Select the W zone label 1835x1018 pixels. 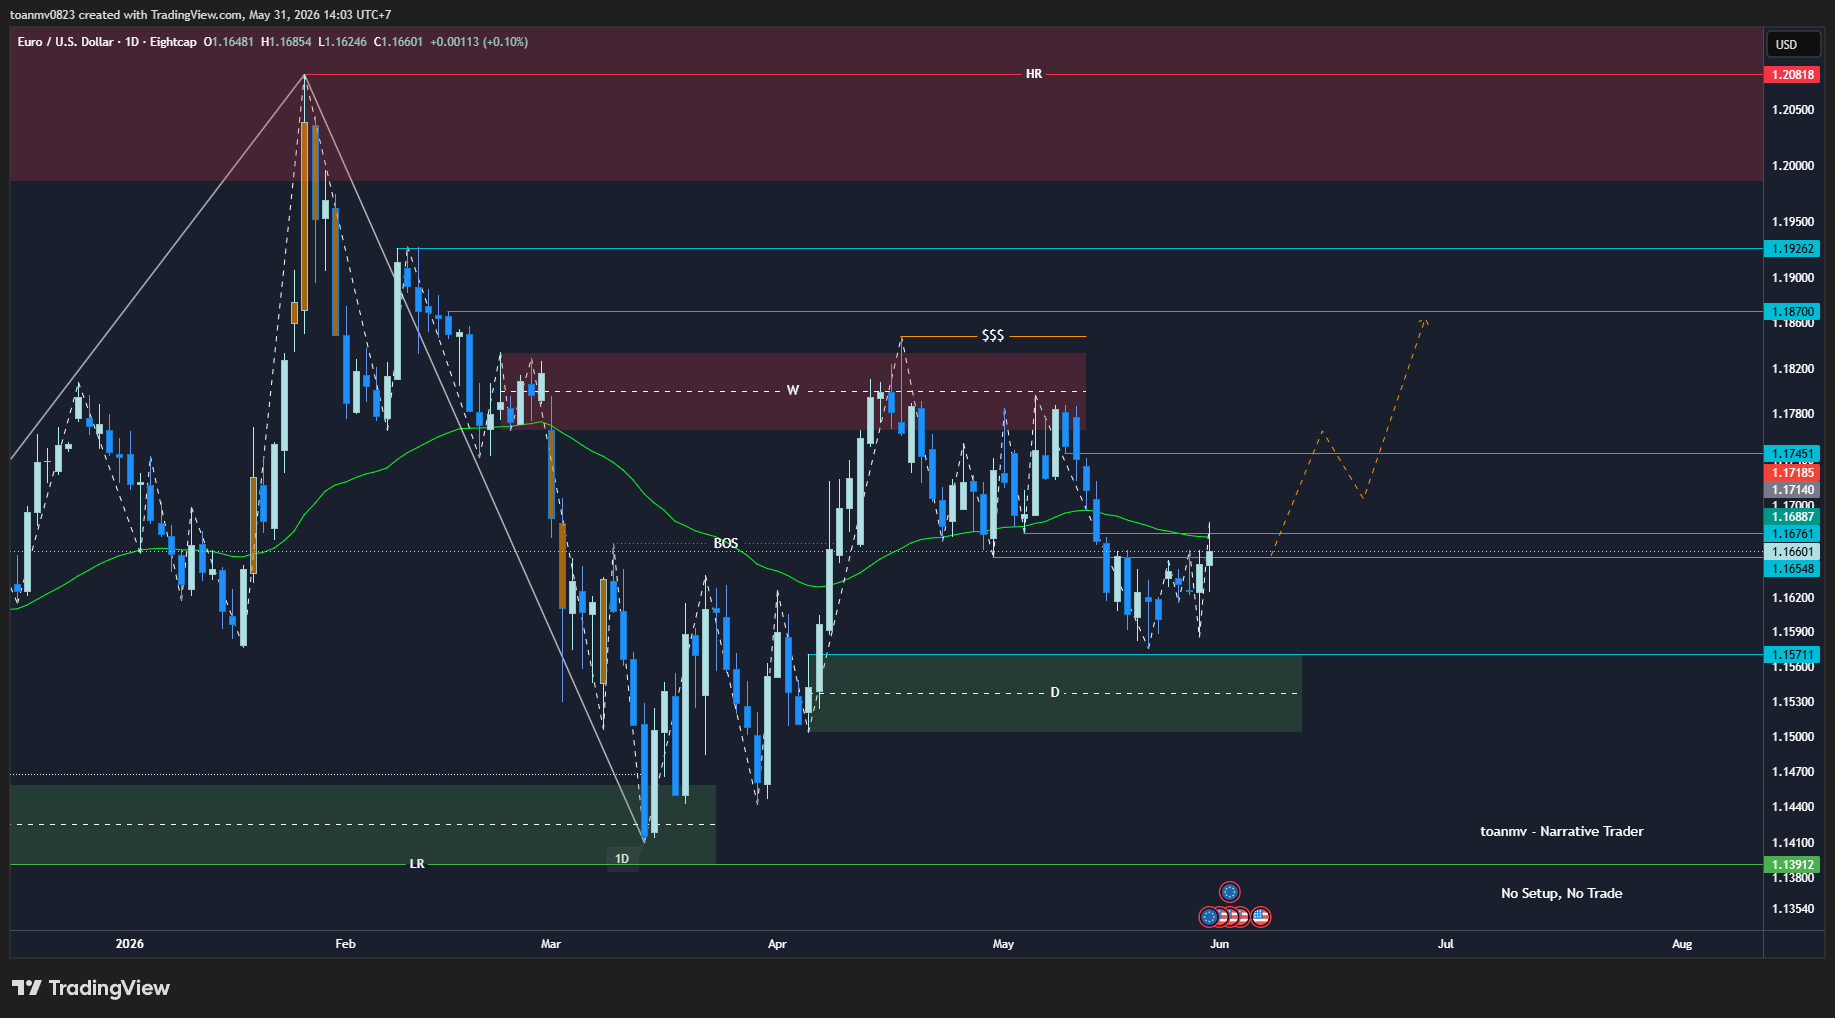coord(793,390)
